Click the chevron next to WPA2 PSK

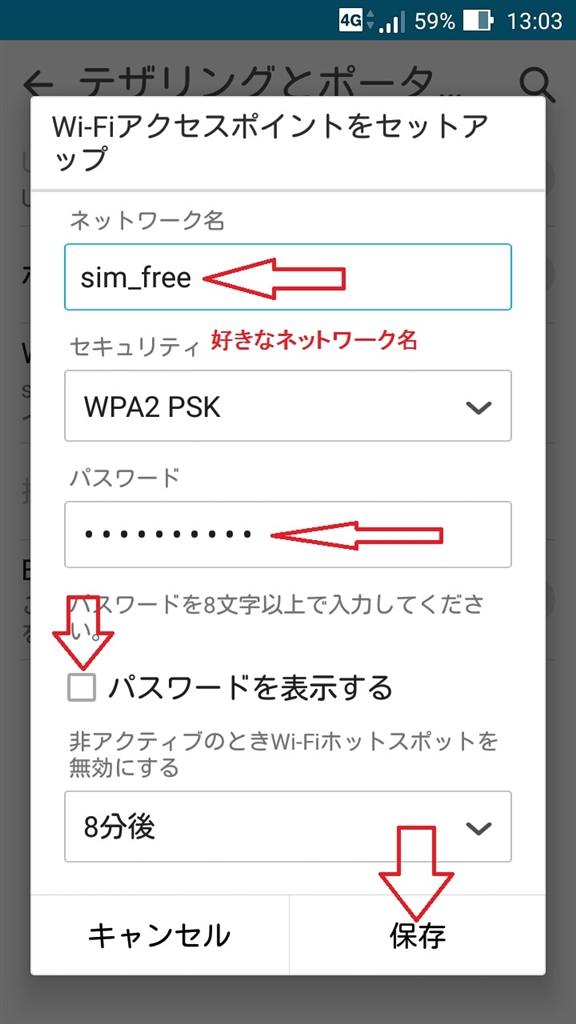point(479,408)
